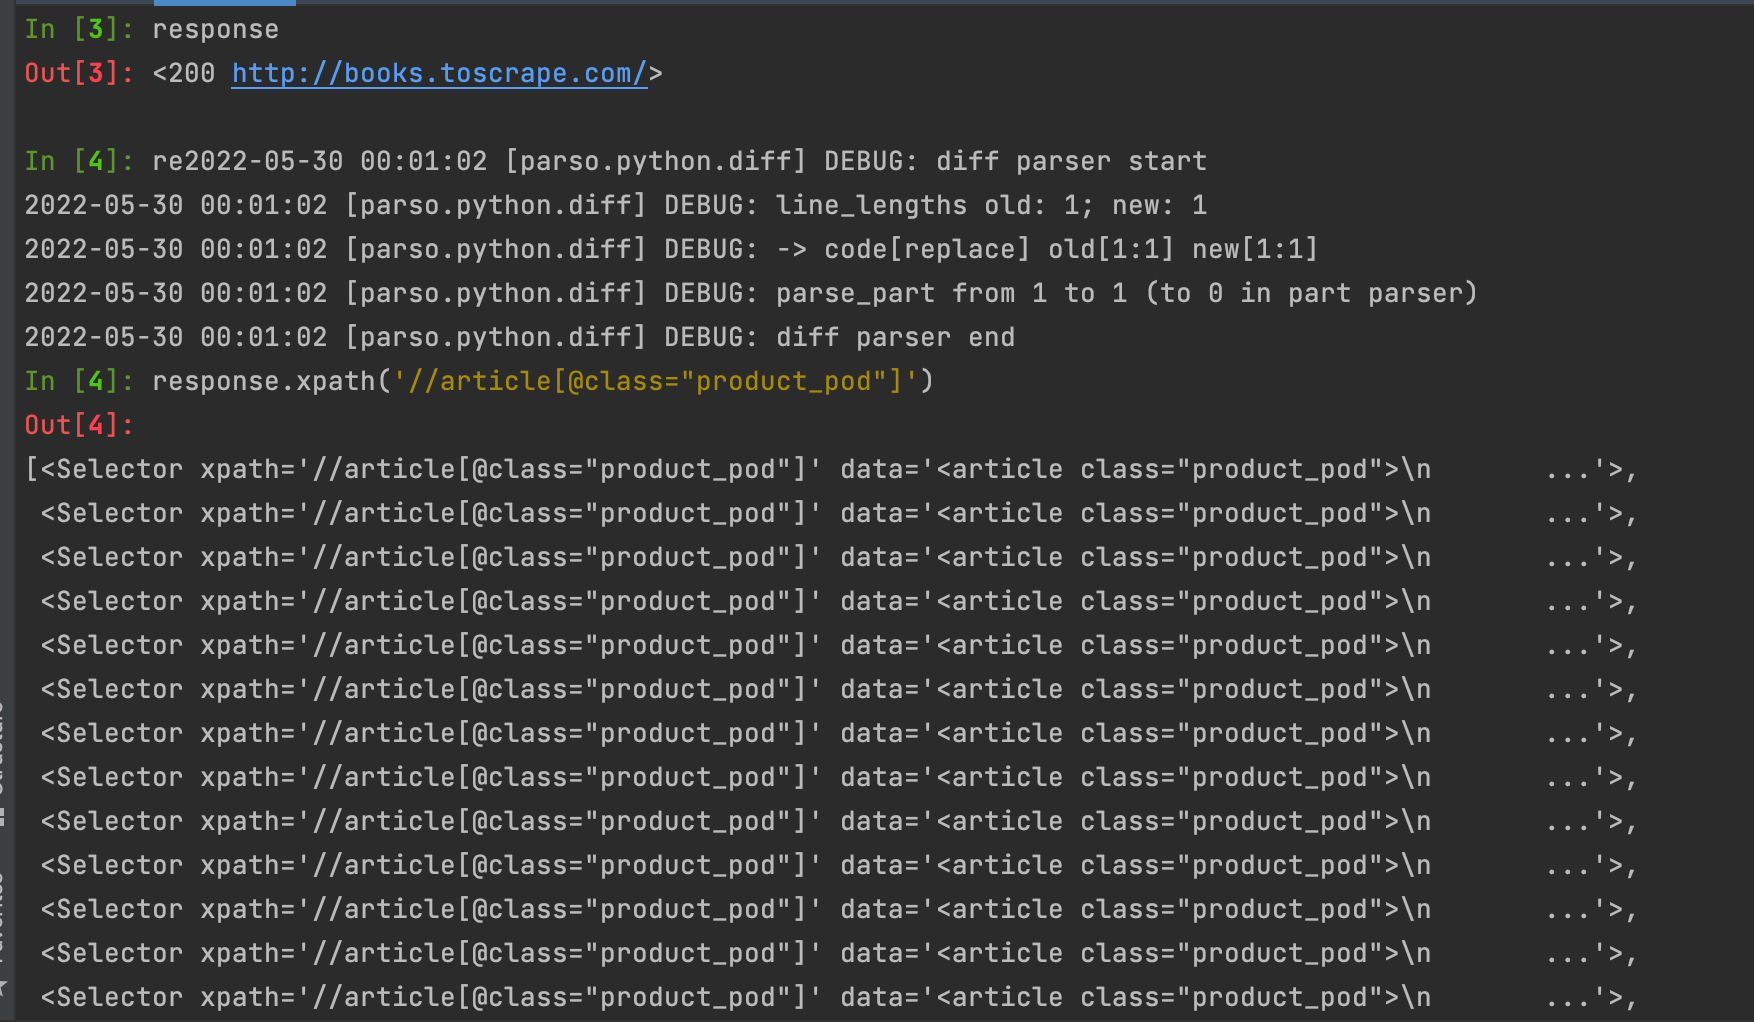The image size is (1754, 1022).
Task: Click the 200 status code text
Action: tap(191, 74)
